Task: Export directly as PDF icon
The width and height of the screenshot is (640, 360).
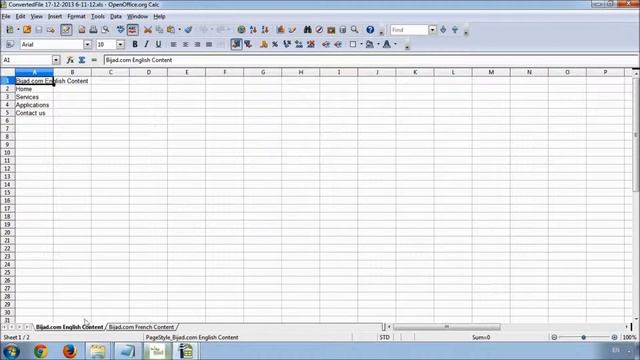Action: coord(82,30)
